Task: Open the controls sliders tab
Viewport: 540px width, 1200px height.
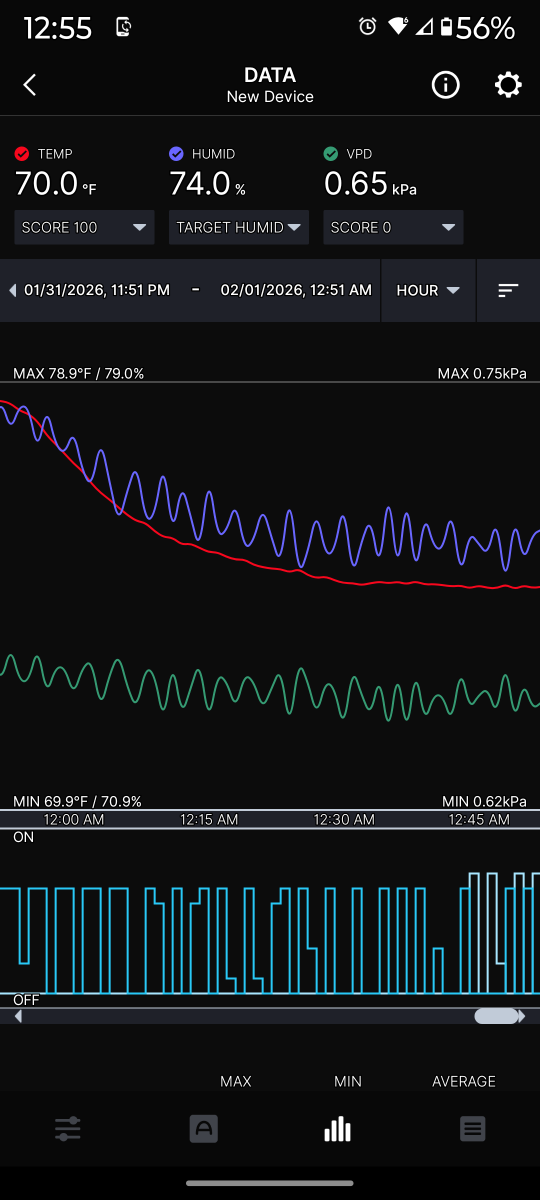Action: point(68,1129)
